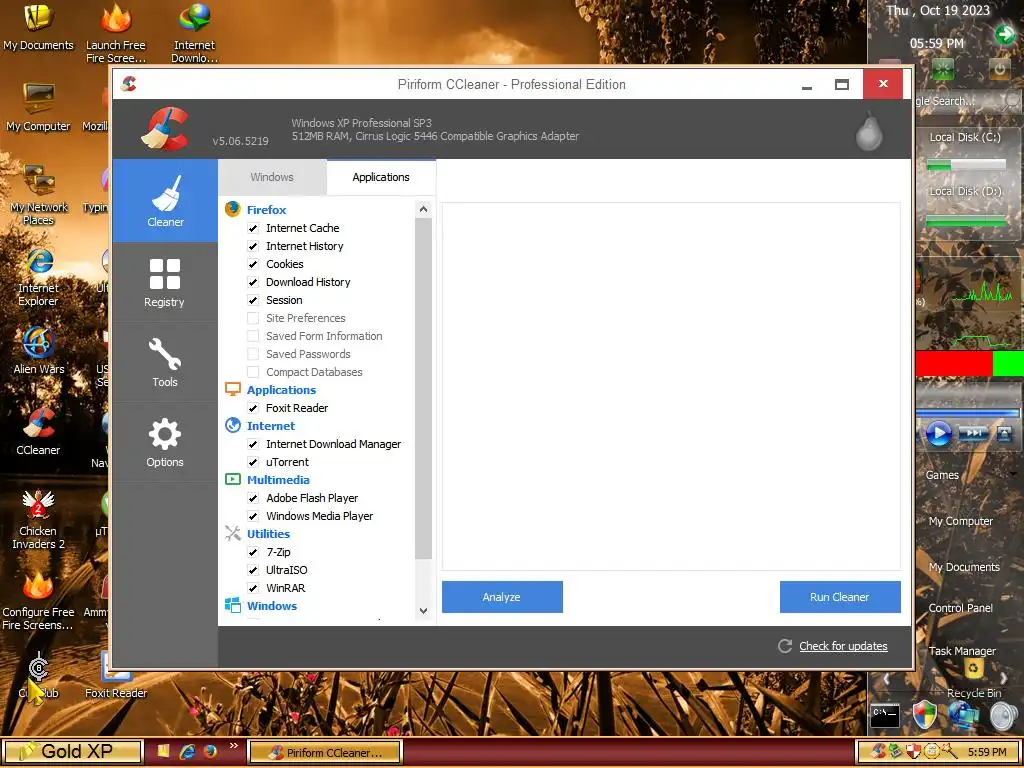
Task: Uncheck Foxit Reader checkbox
Action: tap(253, 408)
